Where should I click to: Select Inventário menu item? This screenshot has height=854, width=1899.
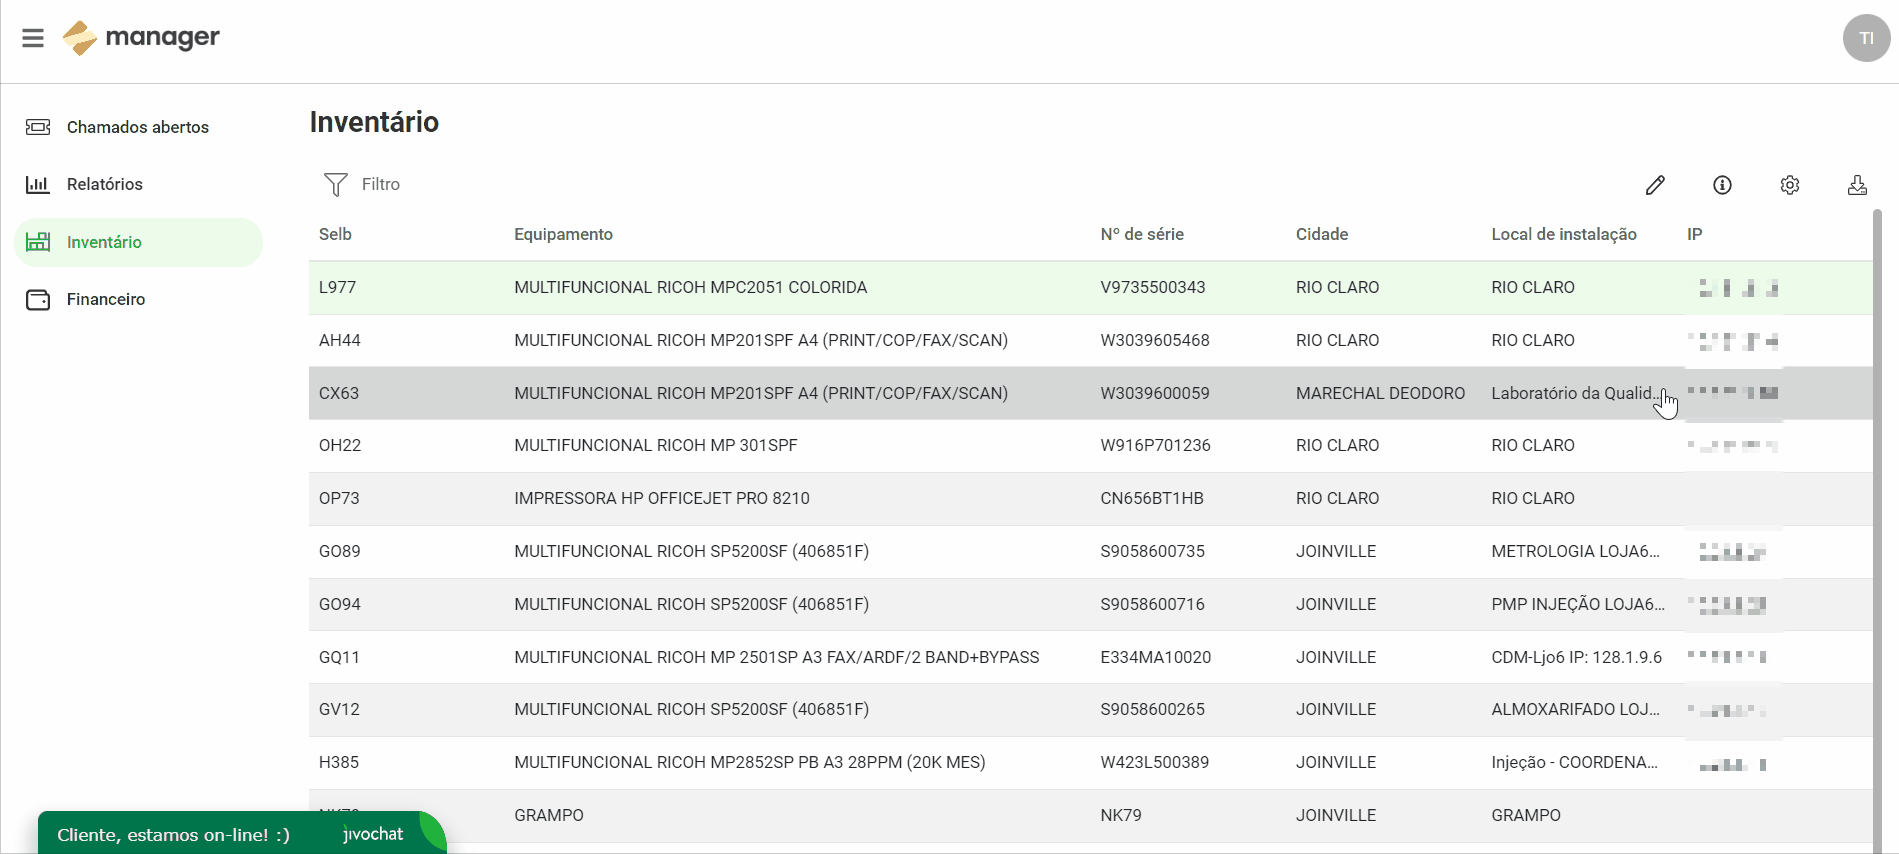click(x=138, y=242)
